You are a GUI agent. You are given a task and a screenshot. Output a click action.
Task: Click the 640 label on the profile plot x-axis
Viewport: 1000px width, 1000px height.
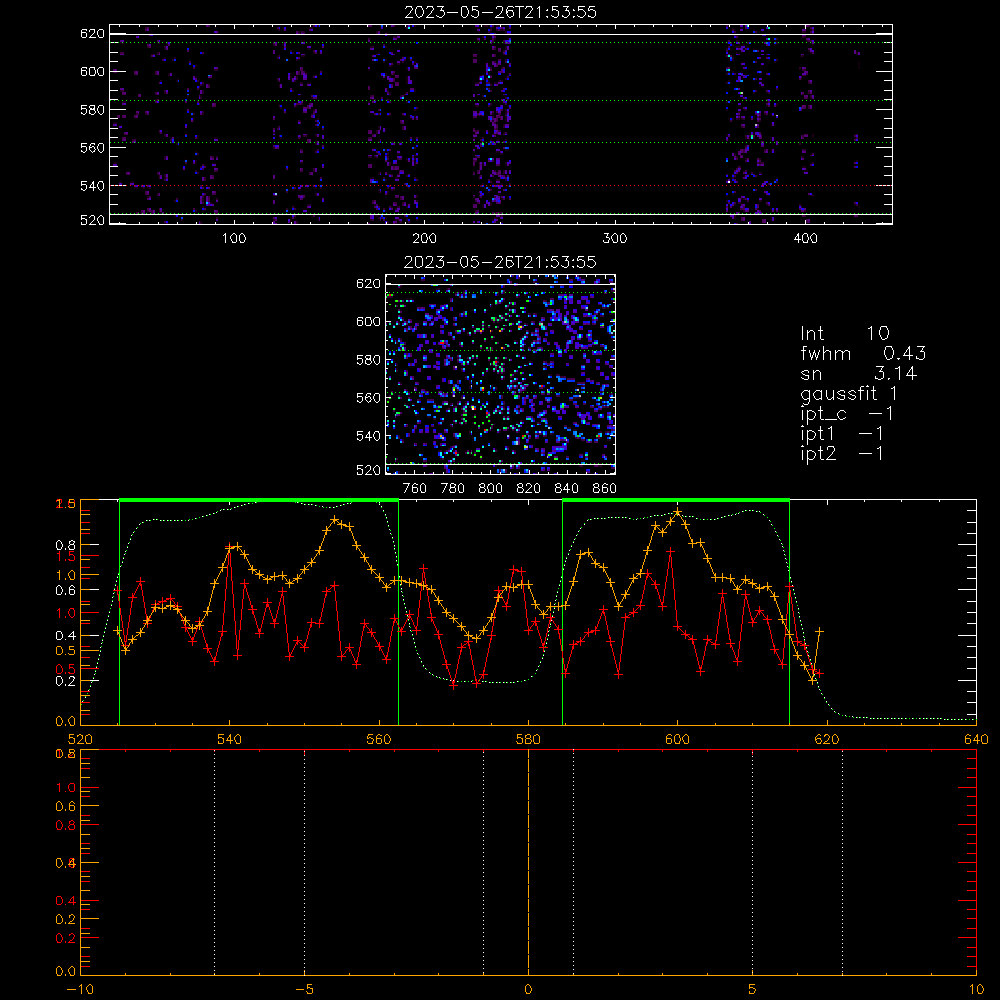pos(976,739)
